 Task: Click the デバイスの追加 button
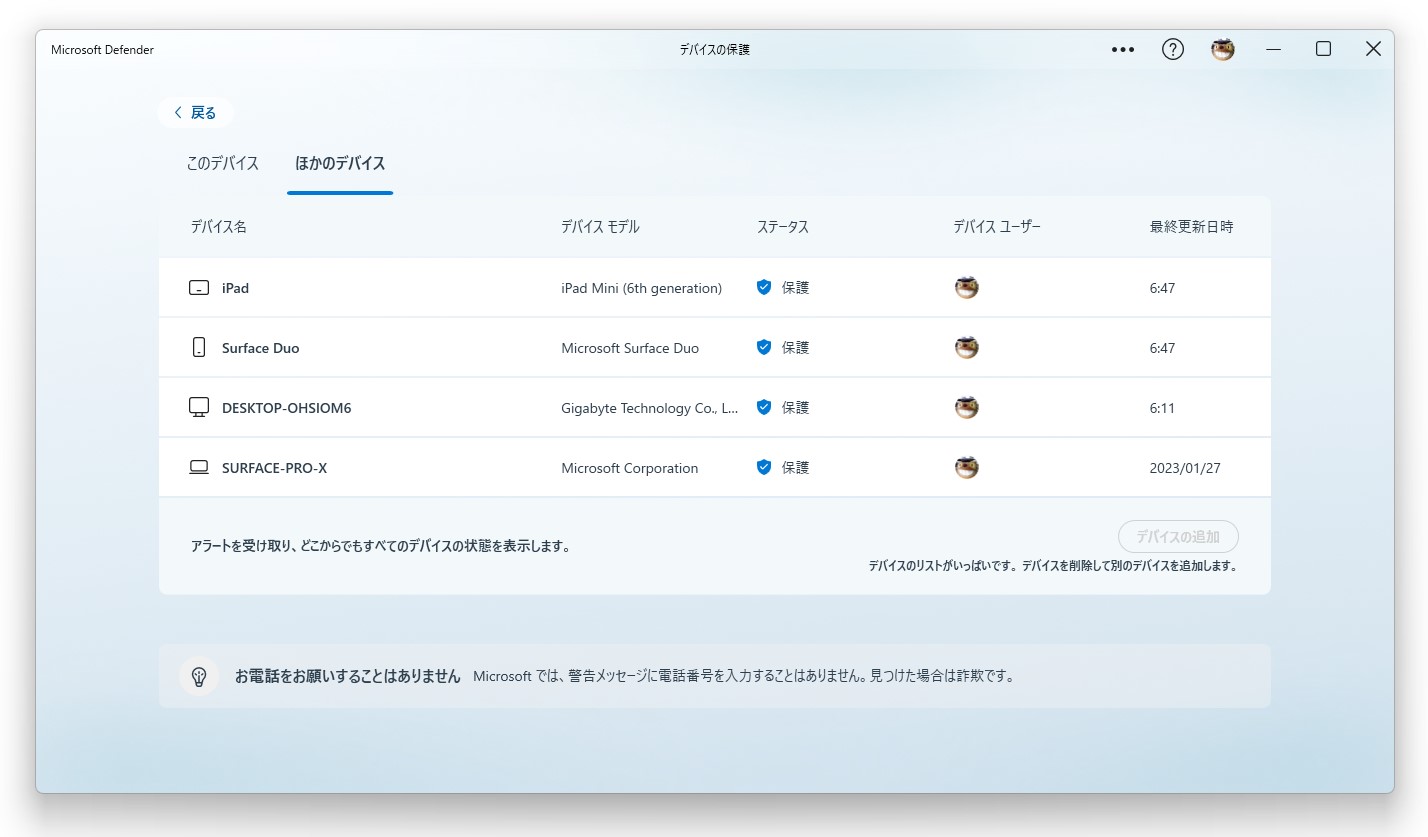(1178, 536)
